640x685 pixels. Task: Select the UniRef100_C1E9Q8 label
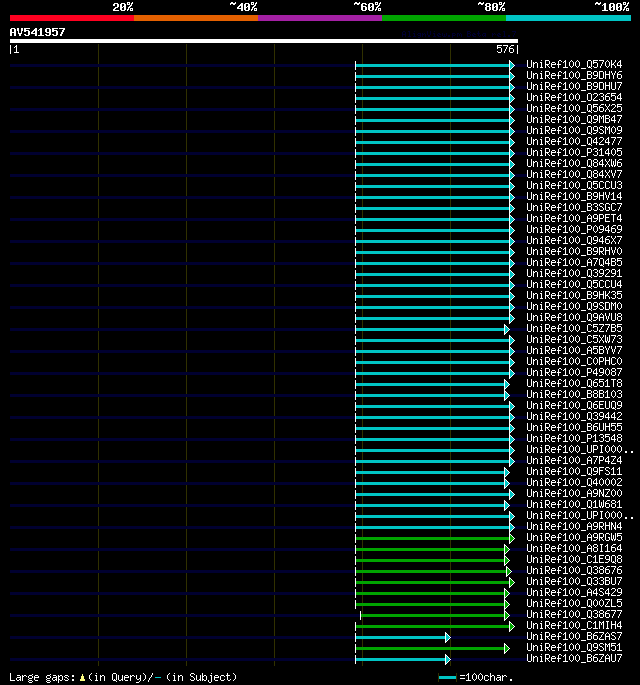pos(574,559)
